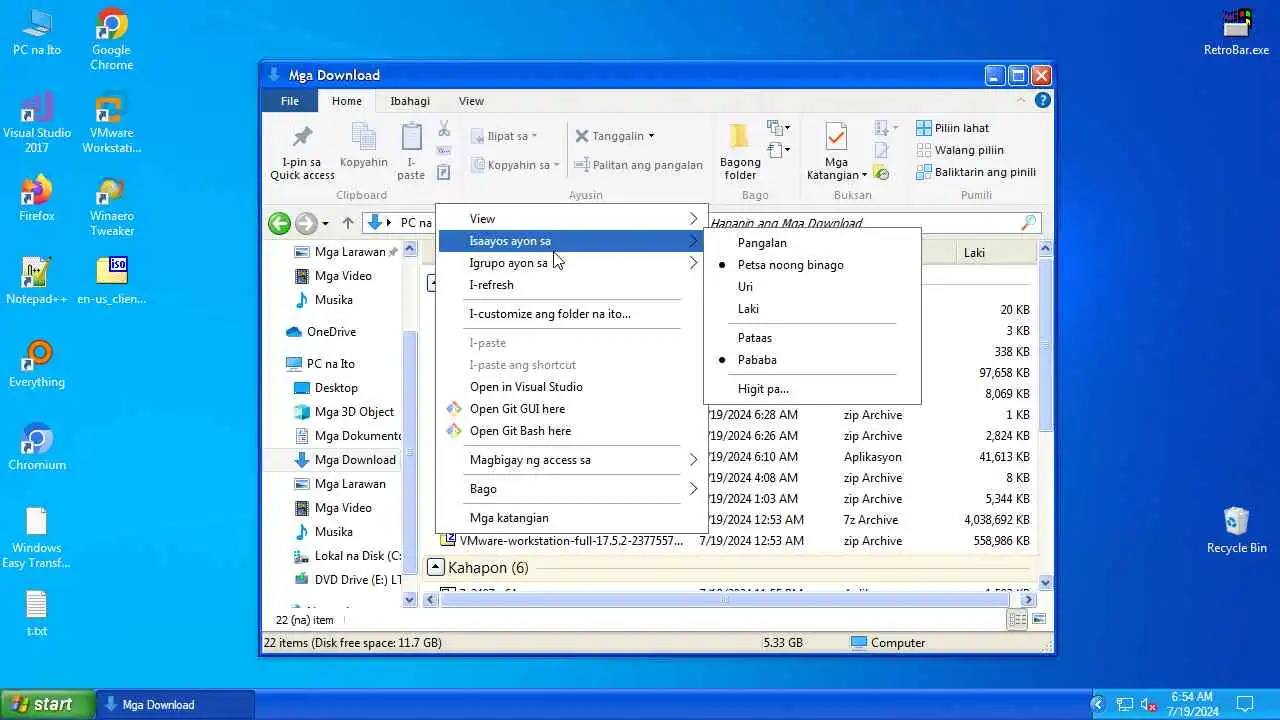Click the large icons view icon in status bar
1280x720 pixels.
[1038, 620]
